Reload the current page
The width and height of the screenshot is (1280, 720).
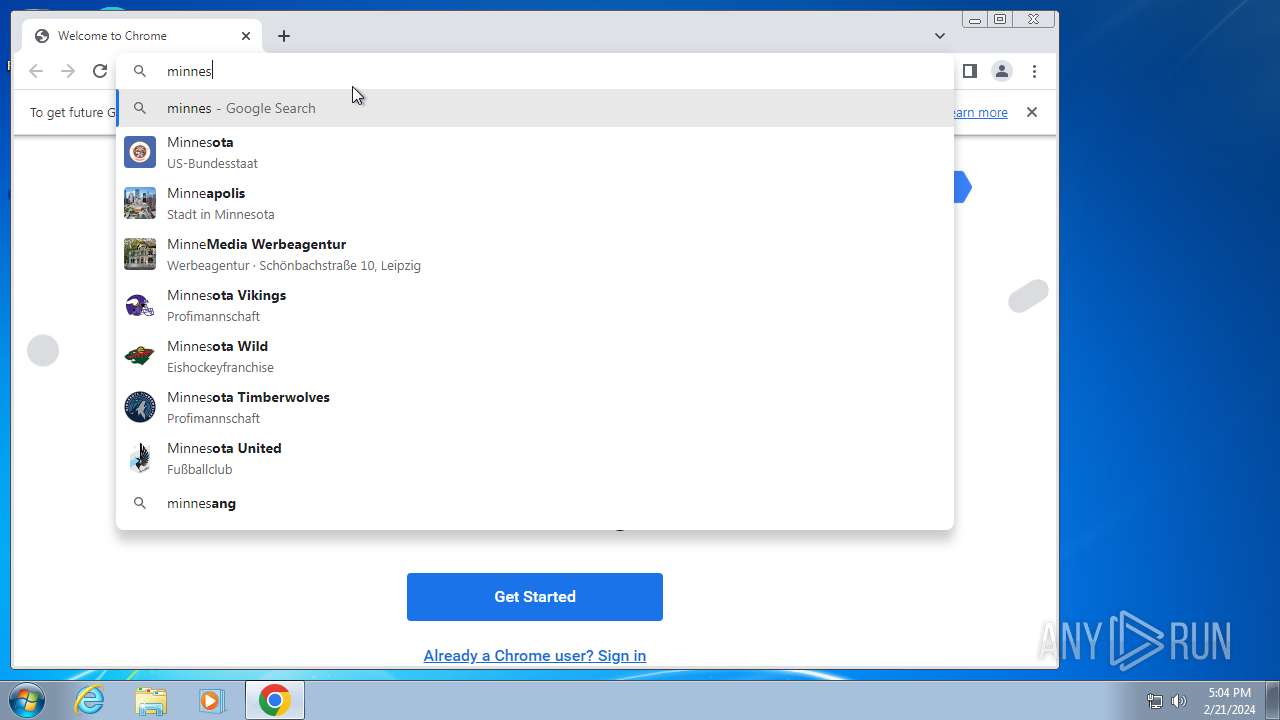(100, 71)
